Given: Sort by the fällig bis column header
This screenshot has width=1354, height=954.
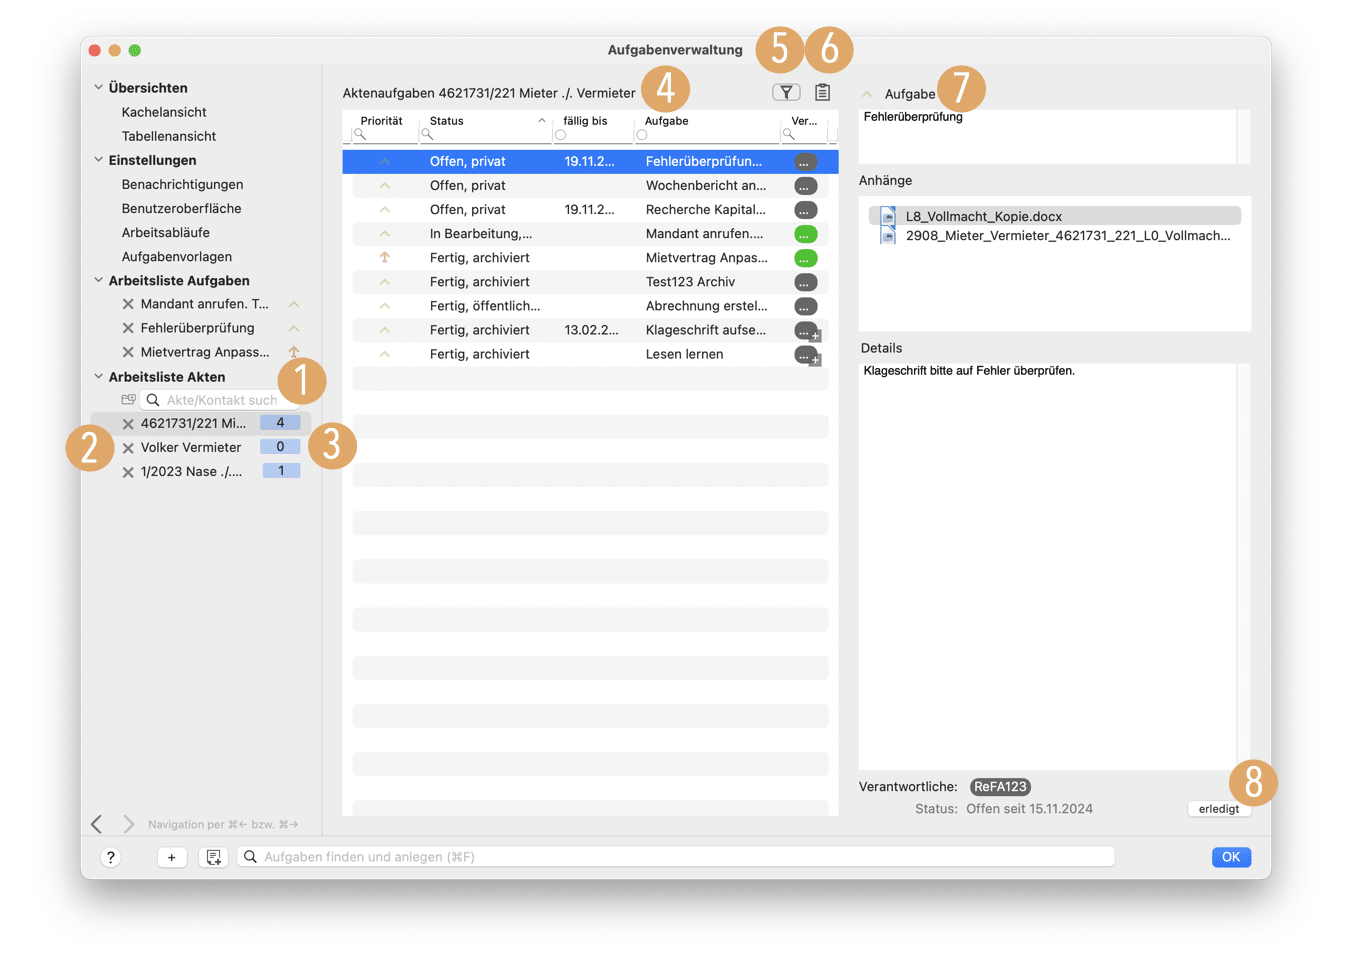Looking at the screenshot, I should click(585, 121).
